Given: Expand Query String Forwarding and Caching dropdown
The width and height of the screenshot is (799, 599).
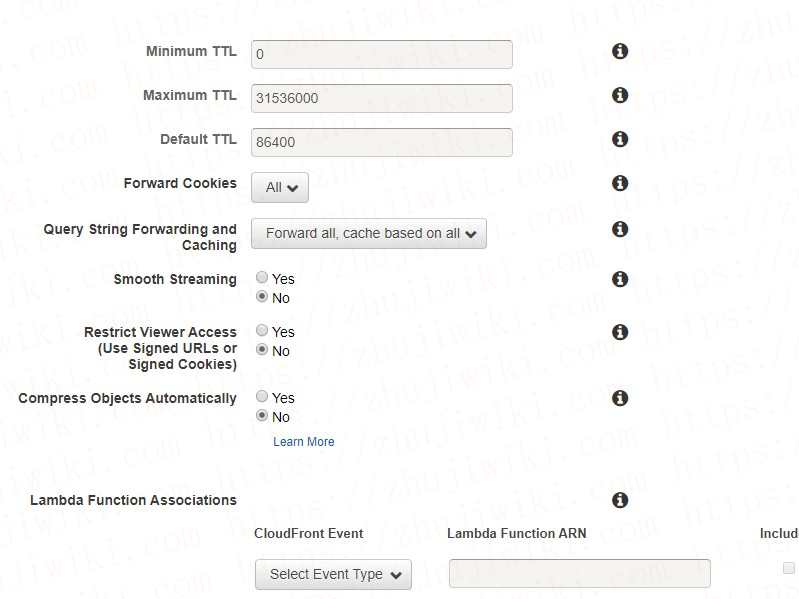Looking at the screenshot, I should 368,233.
